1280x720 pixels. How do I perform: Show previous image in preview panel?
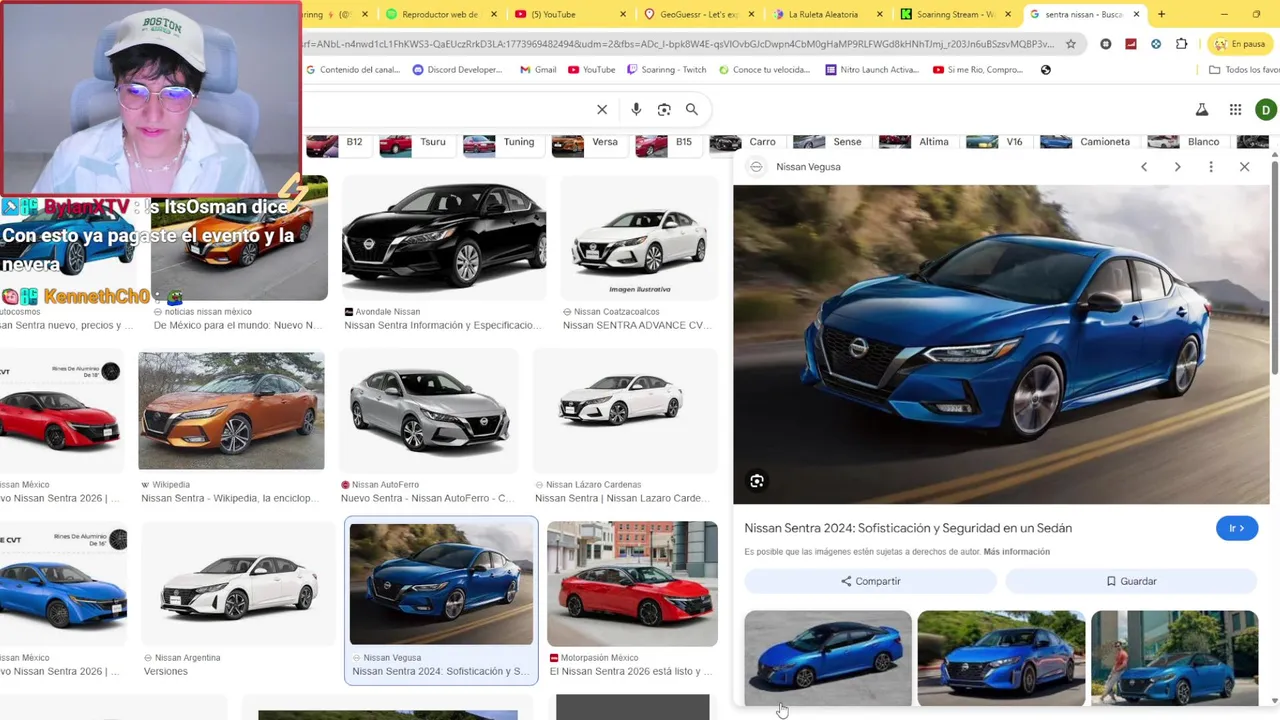pos(1144,167)
